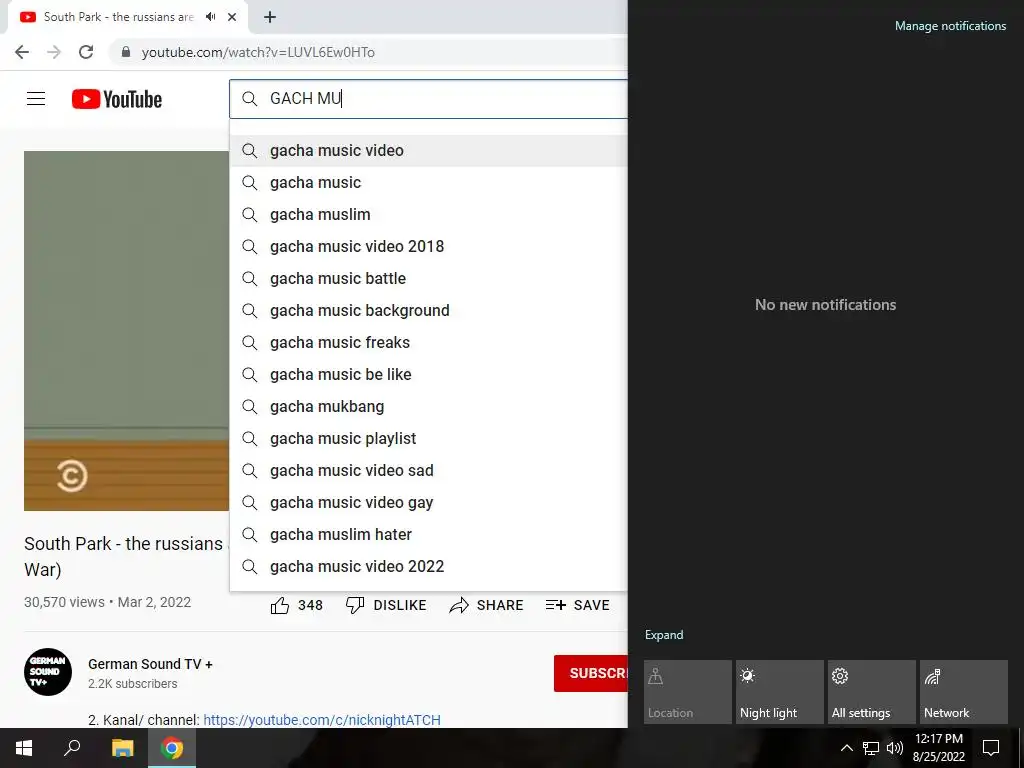The height and width of the screenshot is (768, 1024).
Task: Click the address bar URL
Action: pyautogui.click(x=258, y=52)
